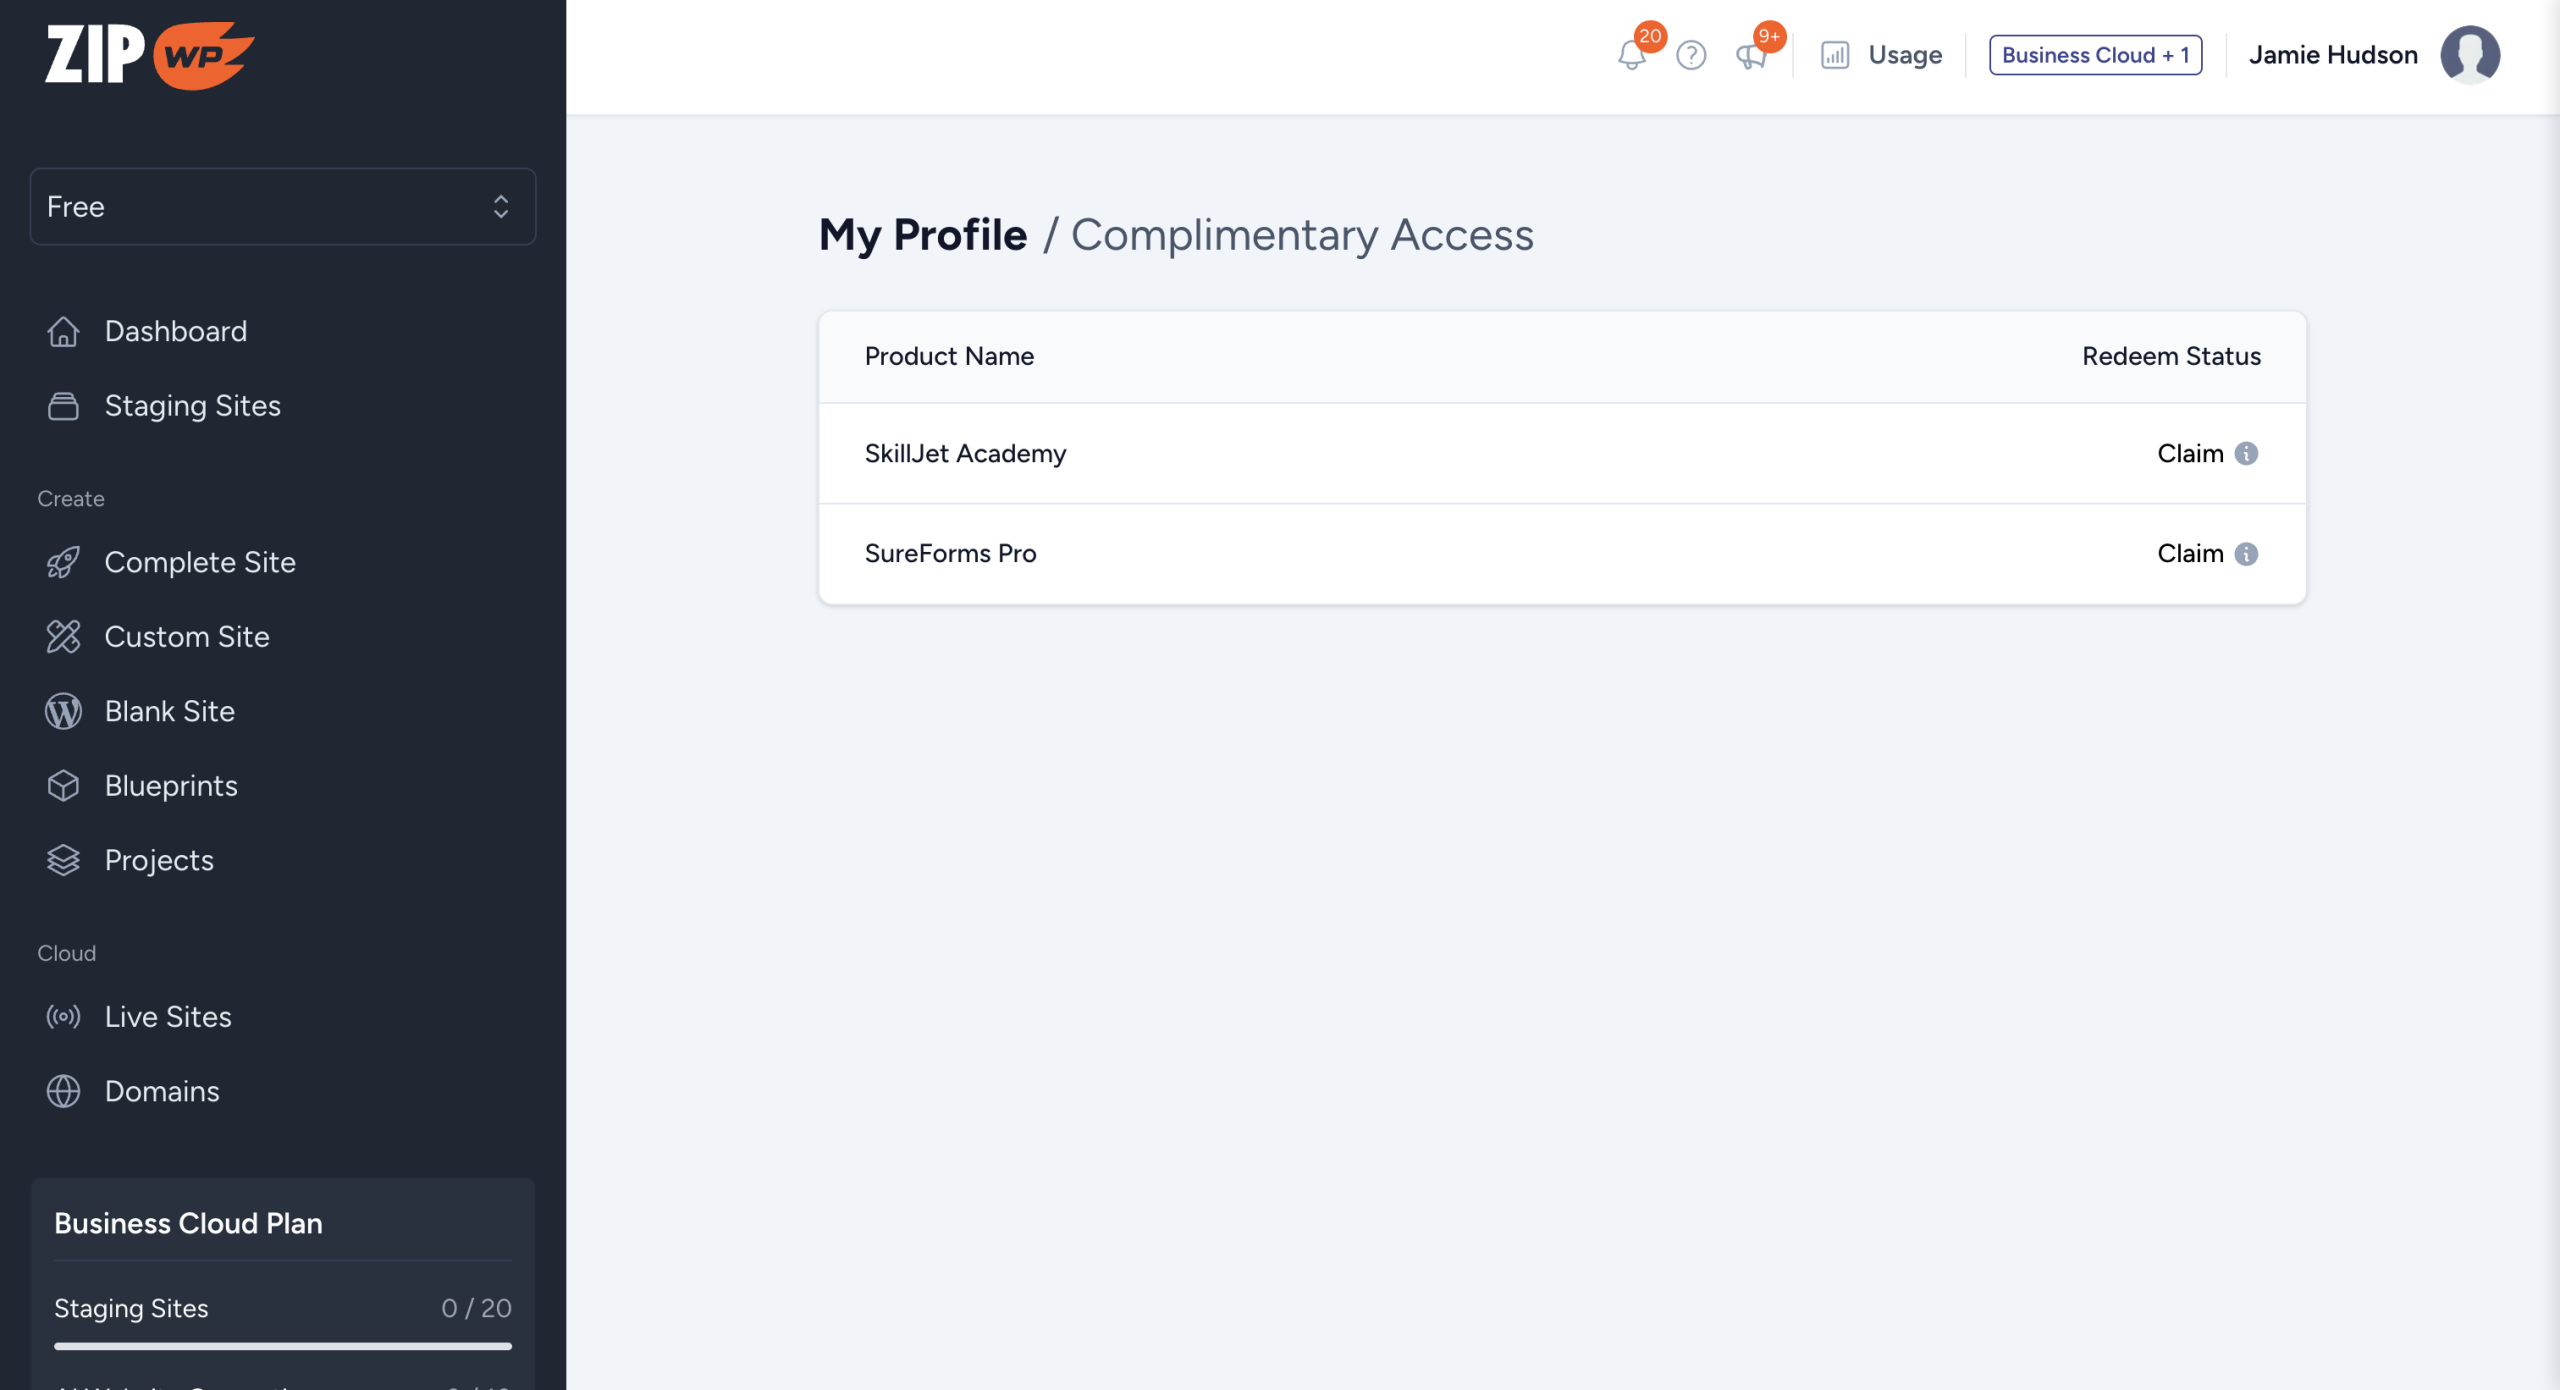Click info icon beside SkillJet Academy Claim
This screenshot has height=1390, width=2560.
click(2246, 453)
